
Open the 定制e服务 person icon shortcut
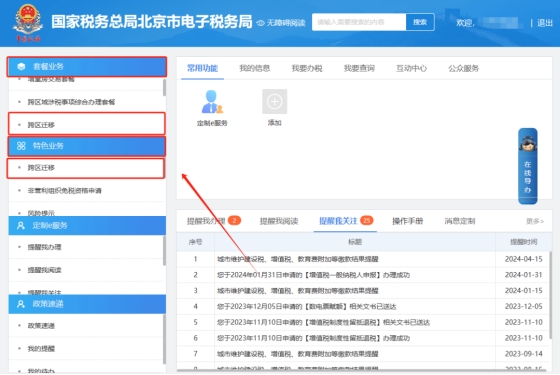pos(212,102)
